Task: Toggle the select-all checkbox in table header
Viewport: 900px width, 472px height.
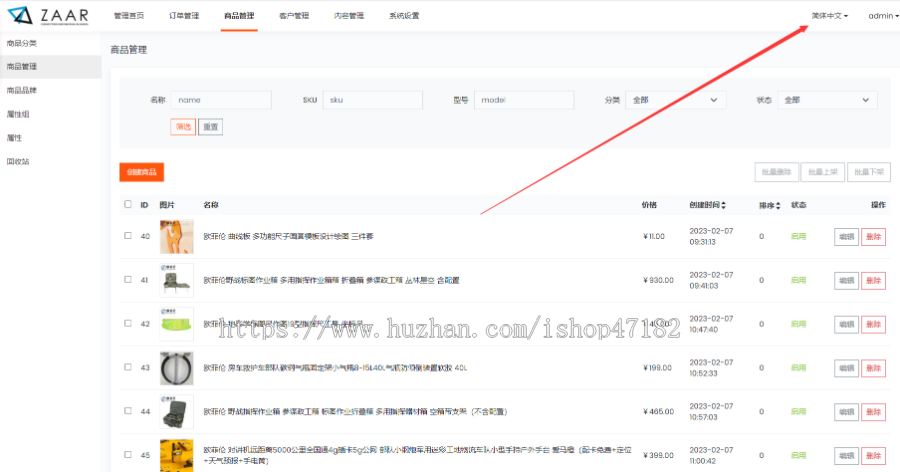Action: [x=128, y=204]
